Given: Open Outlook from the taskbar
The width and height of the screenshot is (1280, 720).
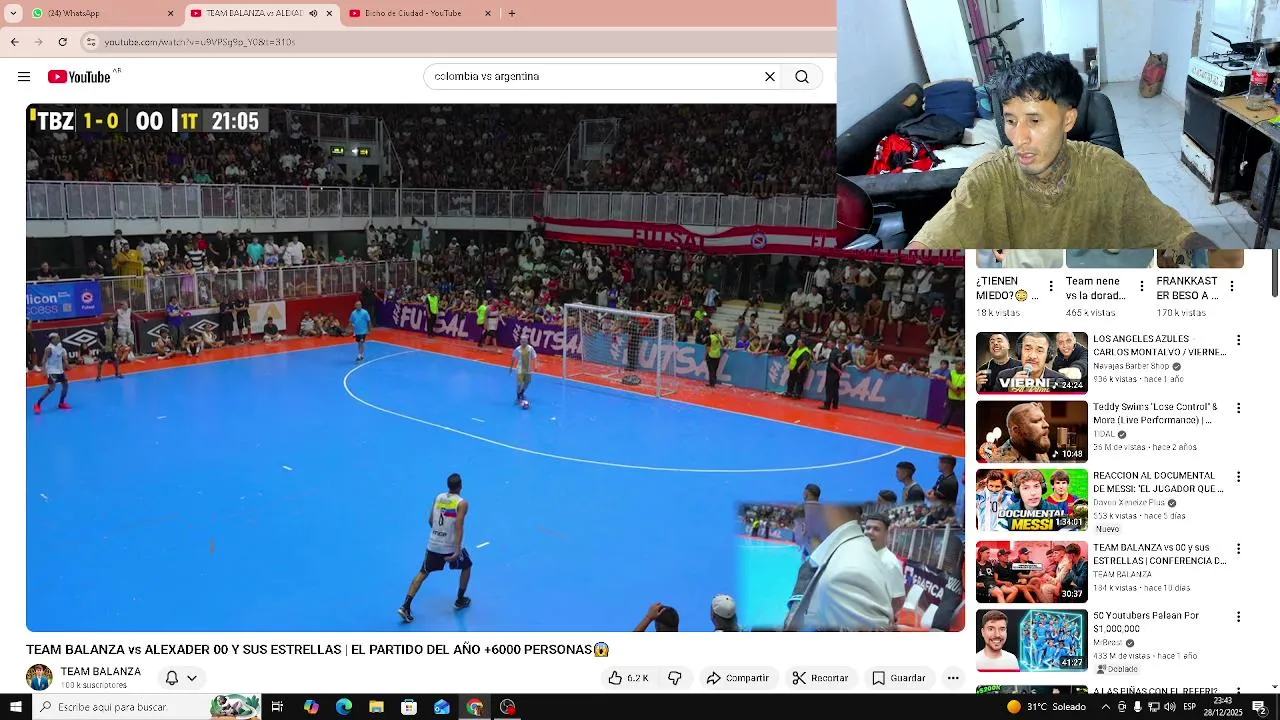Looking at the screenshot, I should (x=442, y=707).
